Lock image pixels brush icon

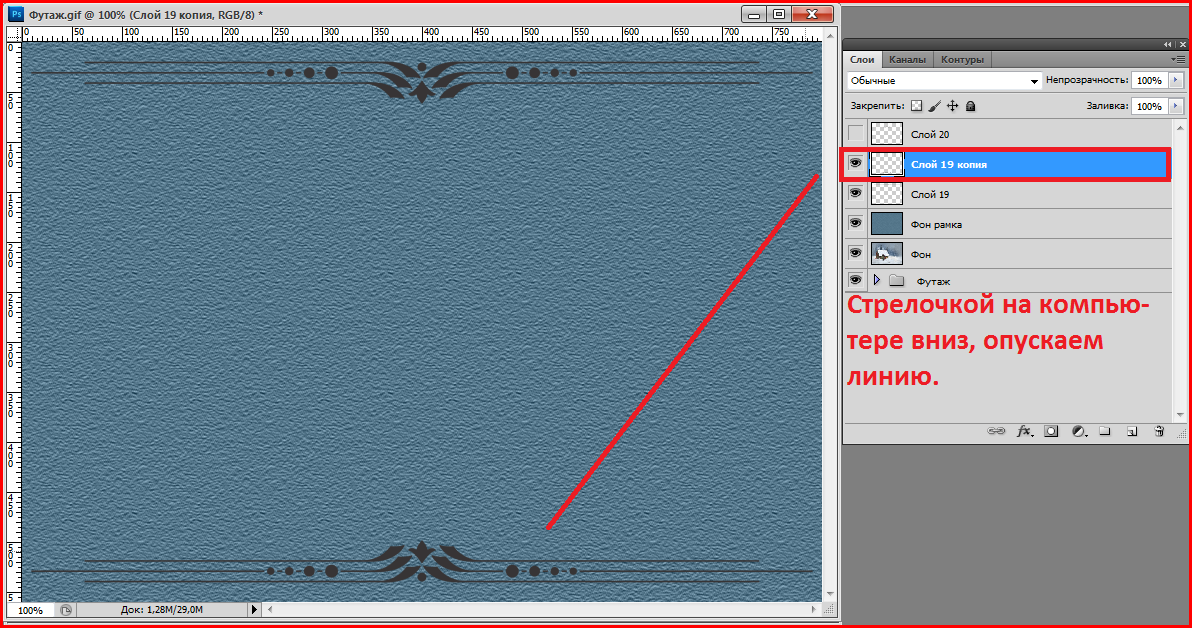click(934, 106)
